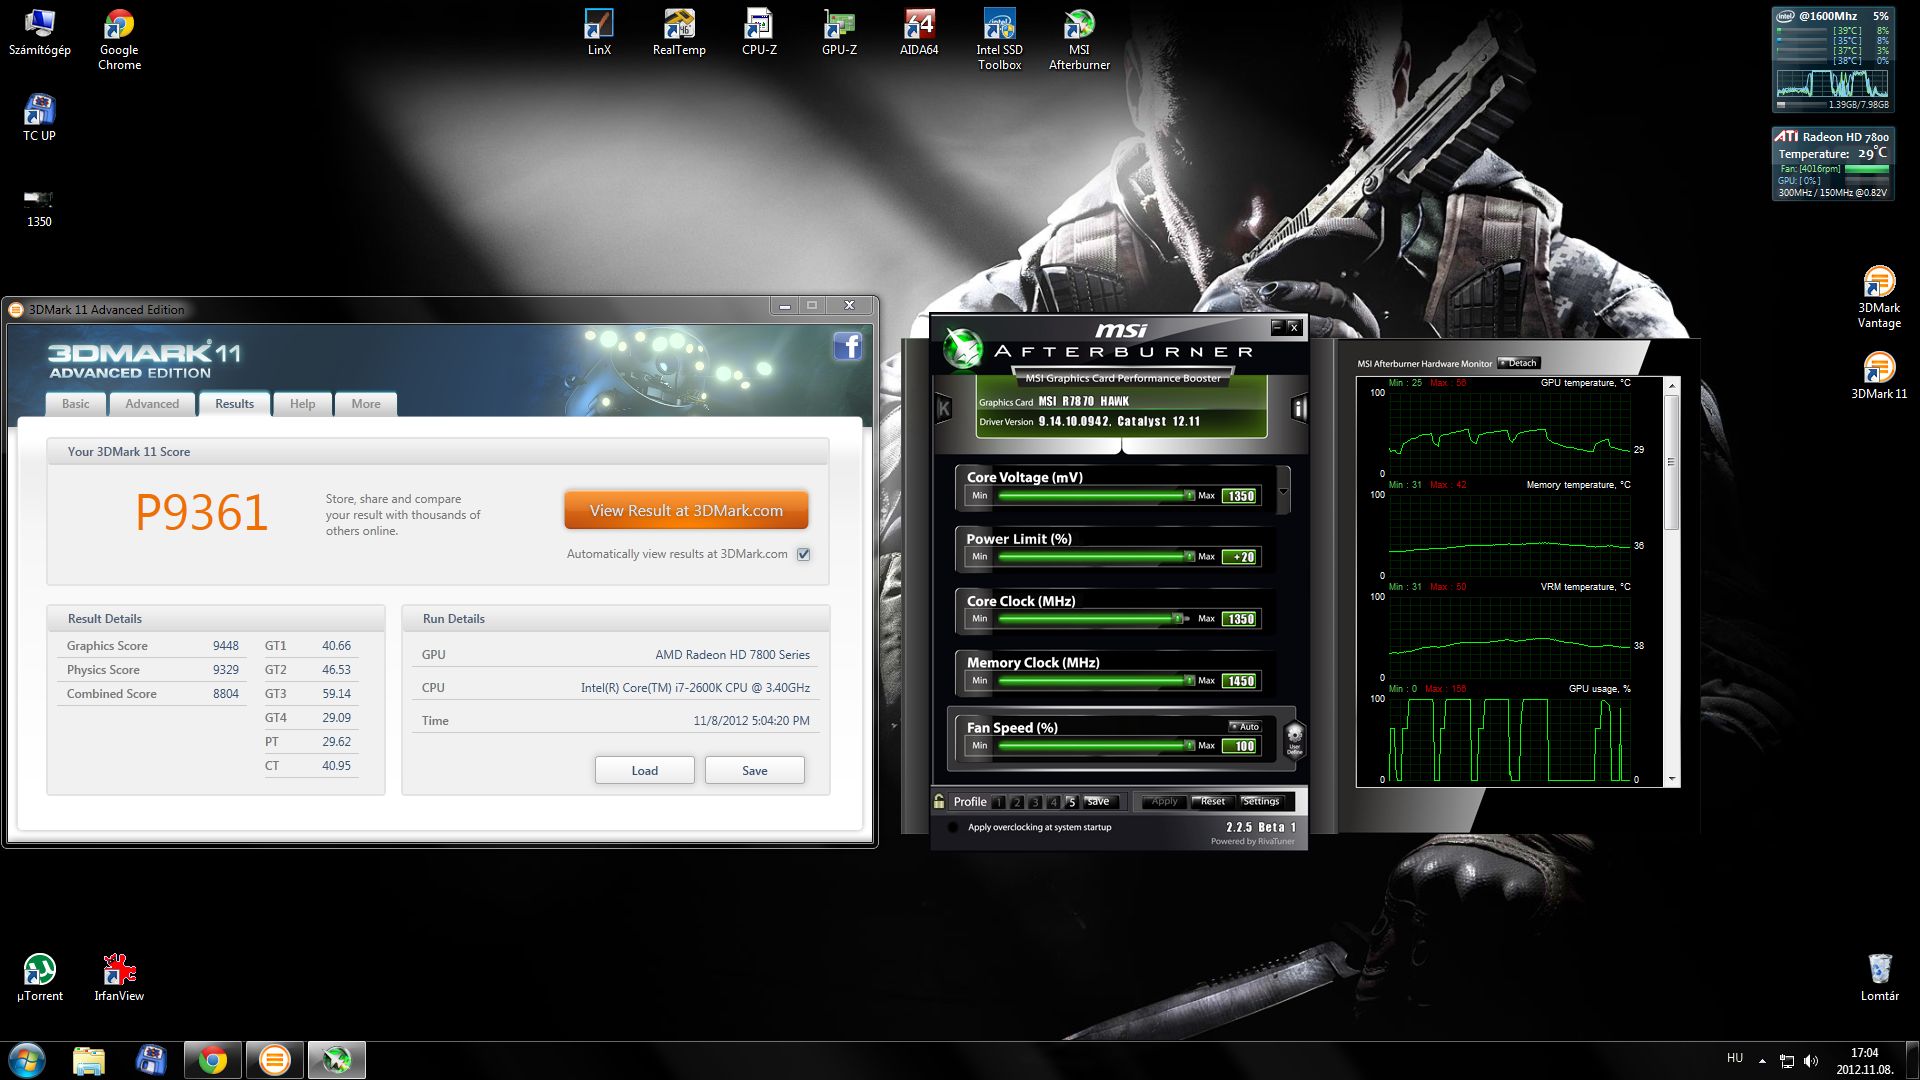Switch to Chrome in the taskbar
The height and width of the screenshot is (1080, 1920).
pos(212,1060)
